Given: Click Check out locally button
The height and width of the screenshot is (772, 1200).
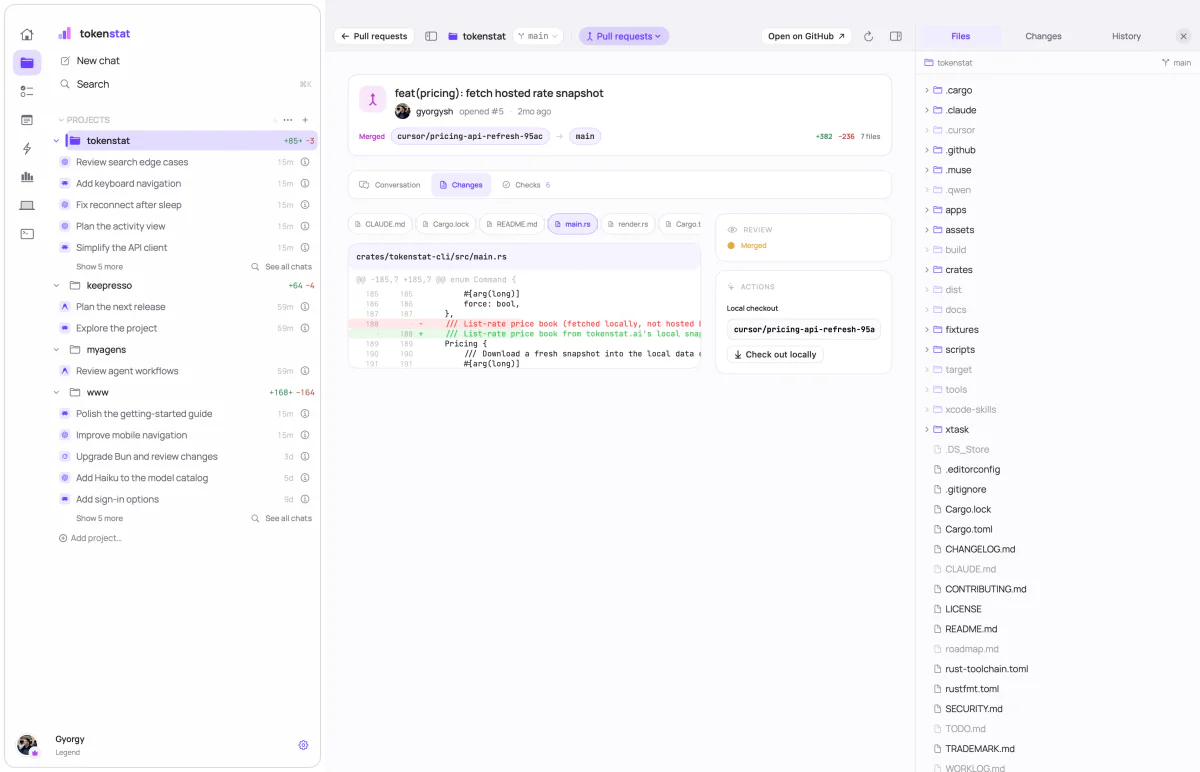Looking at the screenshot, I should click(x=775, y=354).
